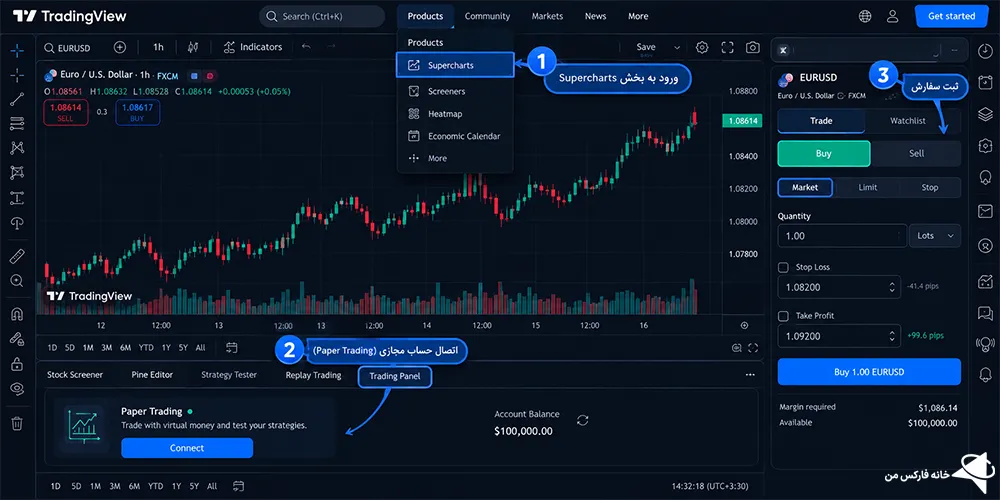Select the Market order type
This screenshot has width=1000, height=500.
[x=805, y=188]
